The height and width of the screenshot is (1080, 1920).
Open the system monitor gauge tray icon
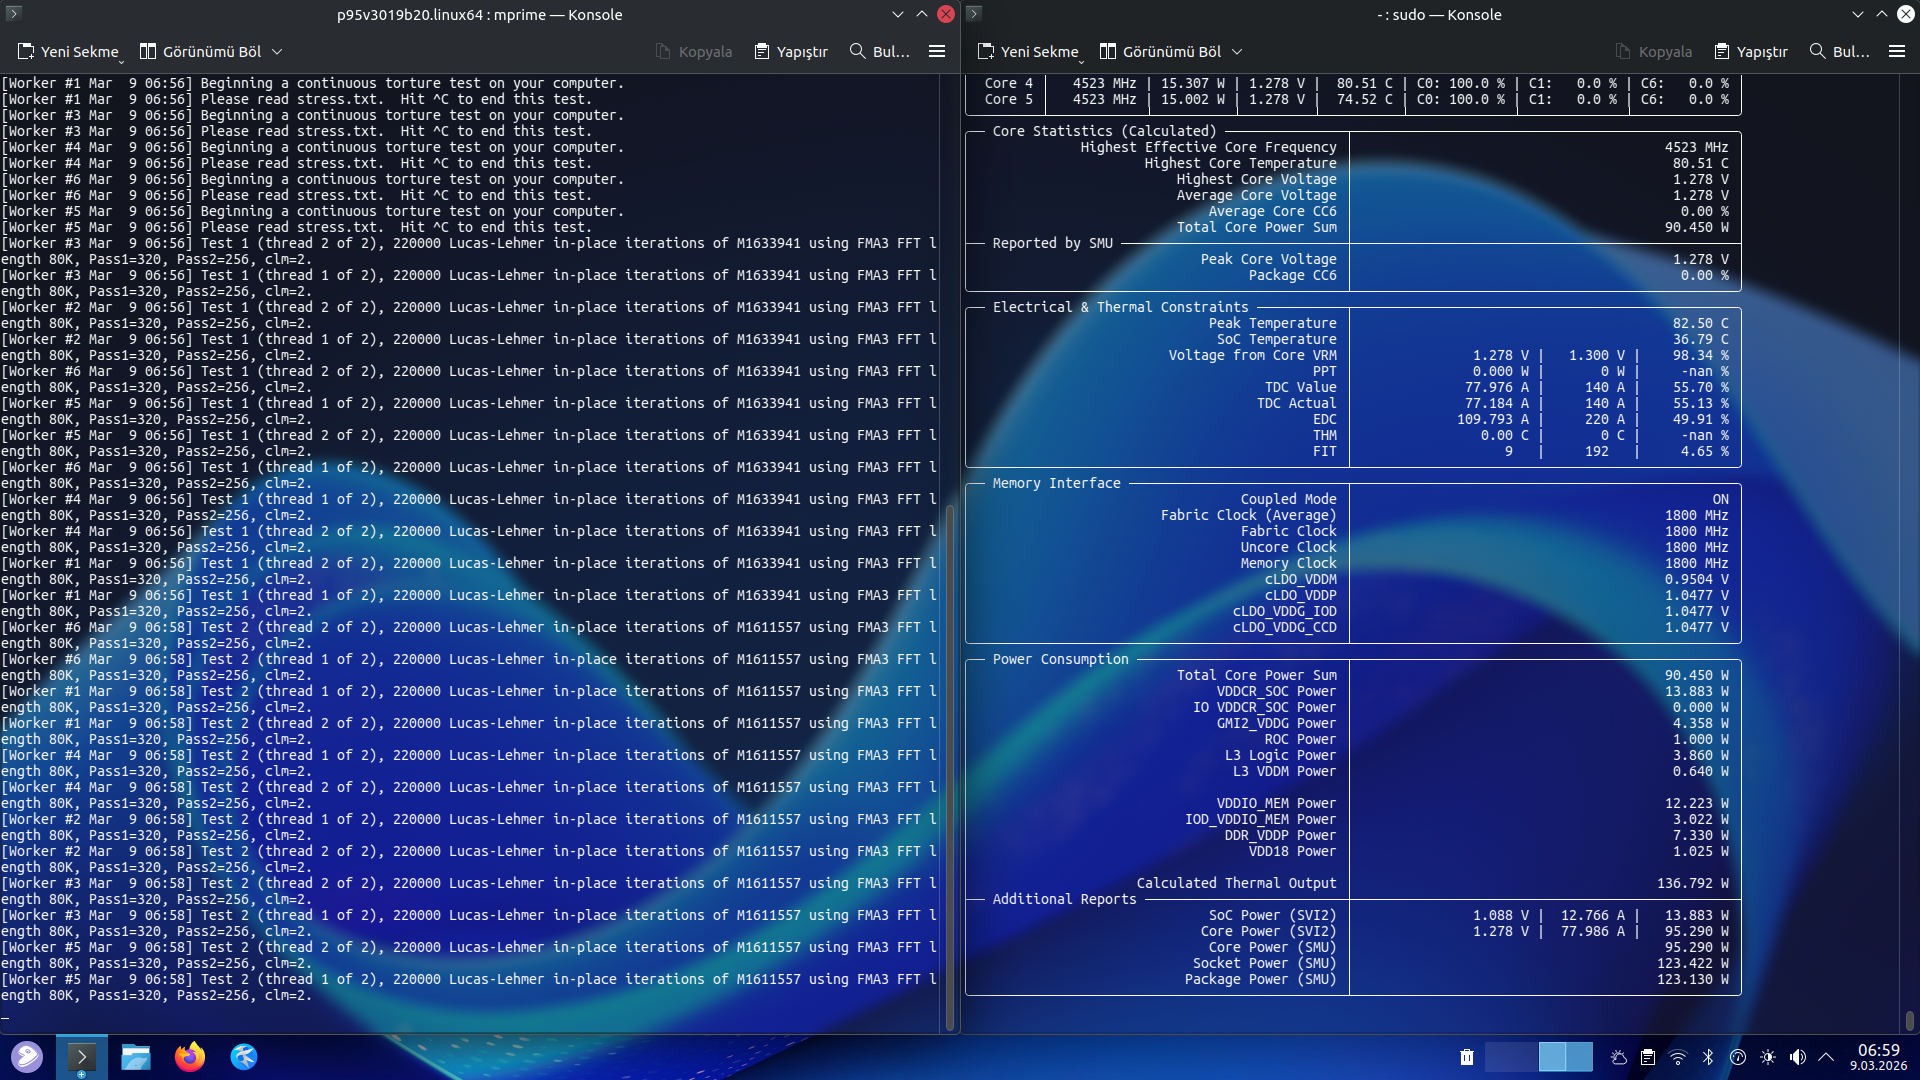click(x=1738, y=1057)
